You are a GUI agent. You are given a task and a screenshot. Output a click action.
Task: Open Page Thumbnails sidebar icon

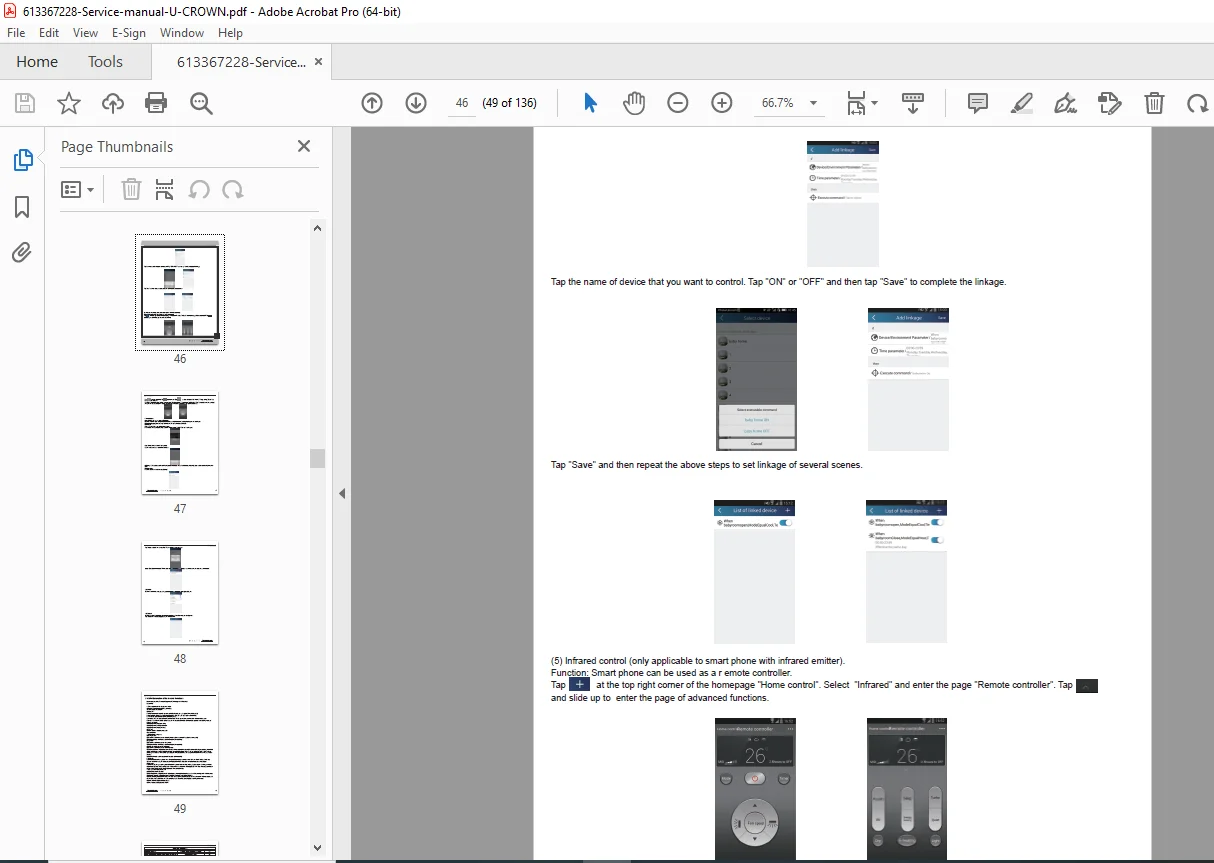coord(22,160)
